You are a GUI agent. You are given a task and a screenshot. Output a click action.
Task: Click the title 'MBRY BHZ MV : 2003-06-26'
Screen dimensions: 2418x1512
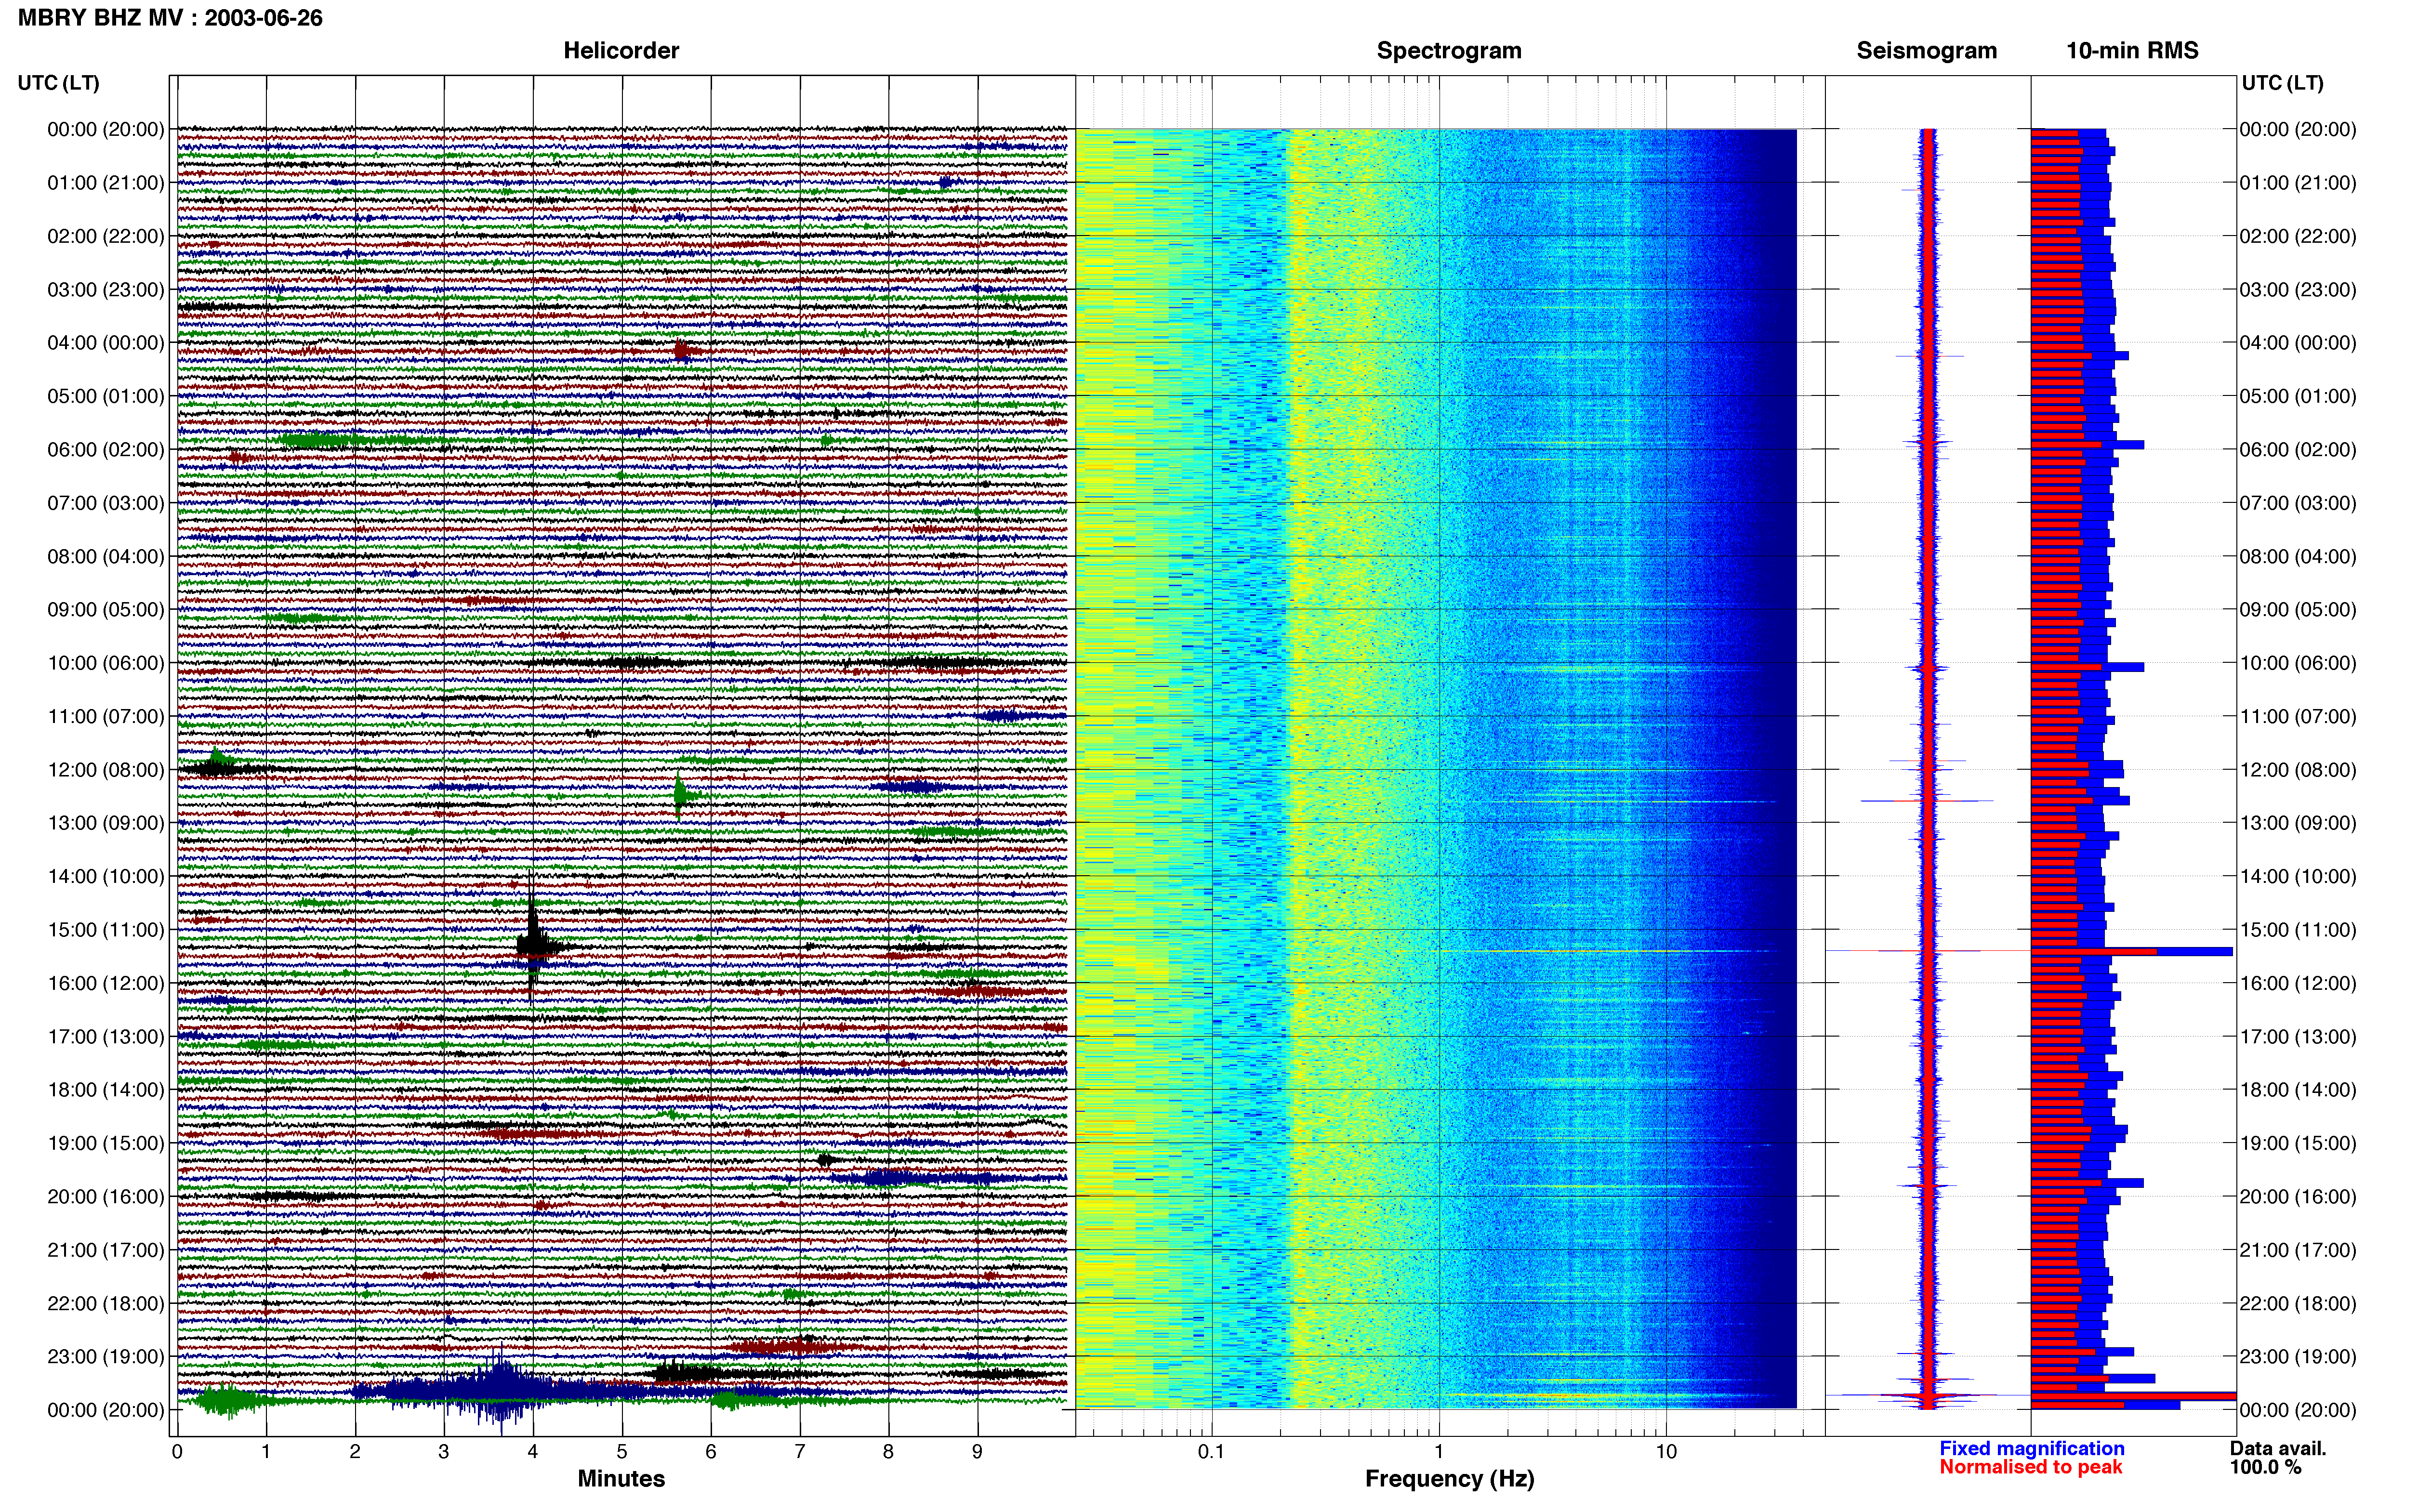coord(170,17)
